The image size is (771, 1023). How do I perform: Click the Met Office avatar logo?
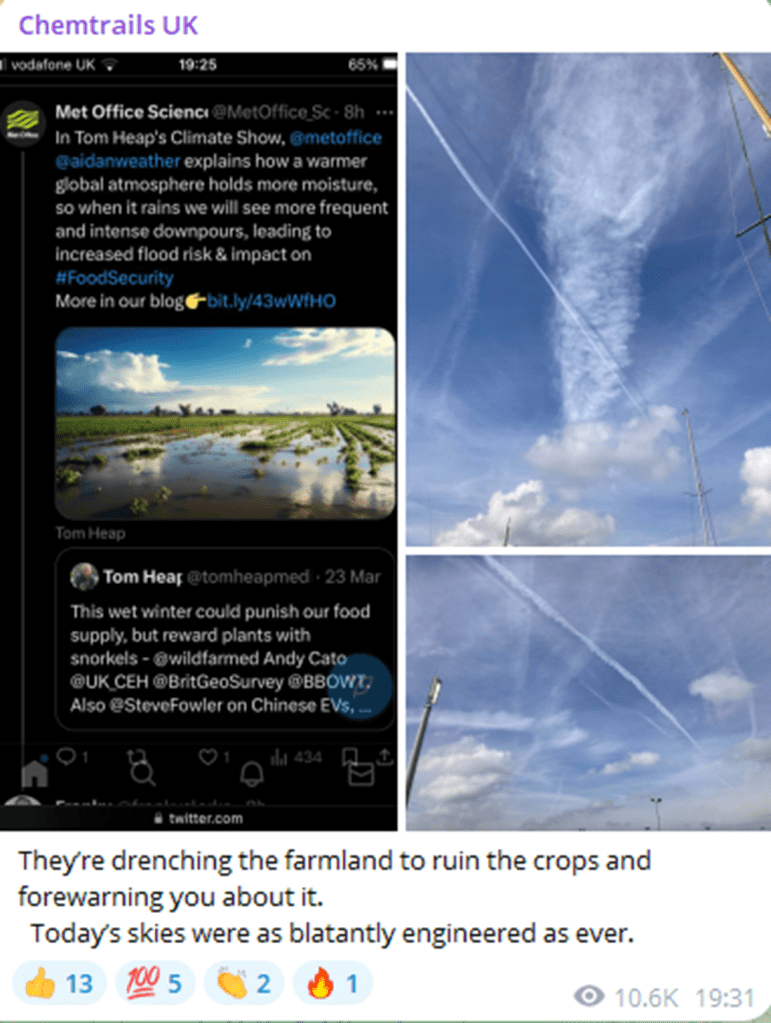pos(23,123)
